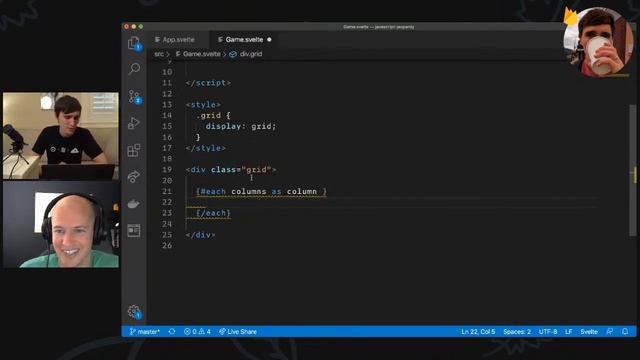Click Ln 22, Col 5 in status bar

[x=478, y=331]
